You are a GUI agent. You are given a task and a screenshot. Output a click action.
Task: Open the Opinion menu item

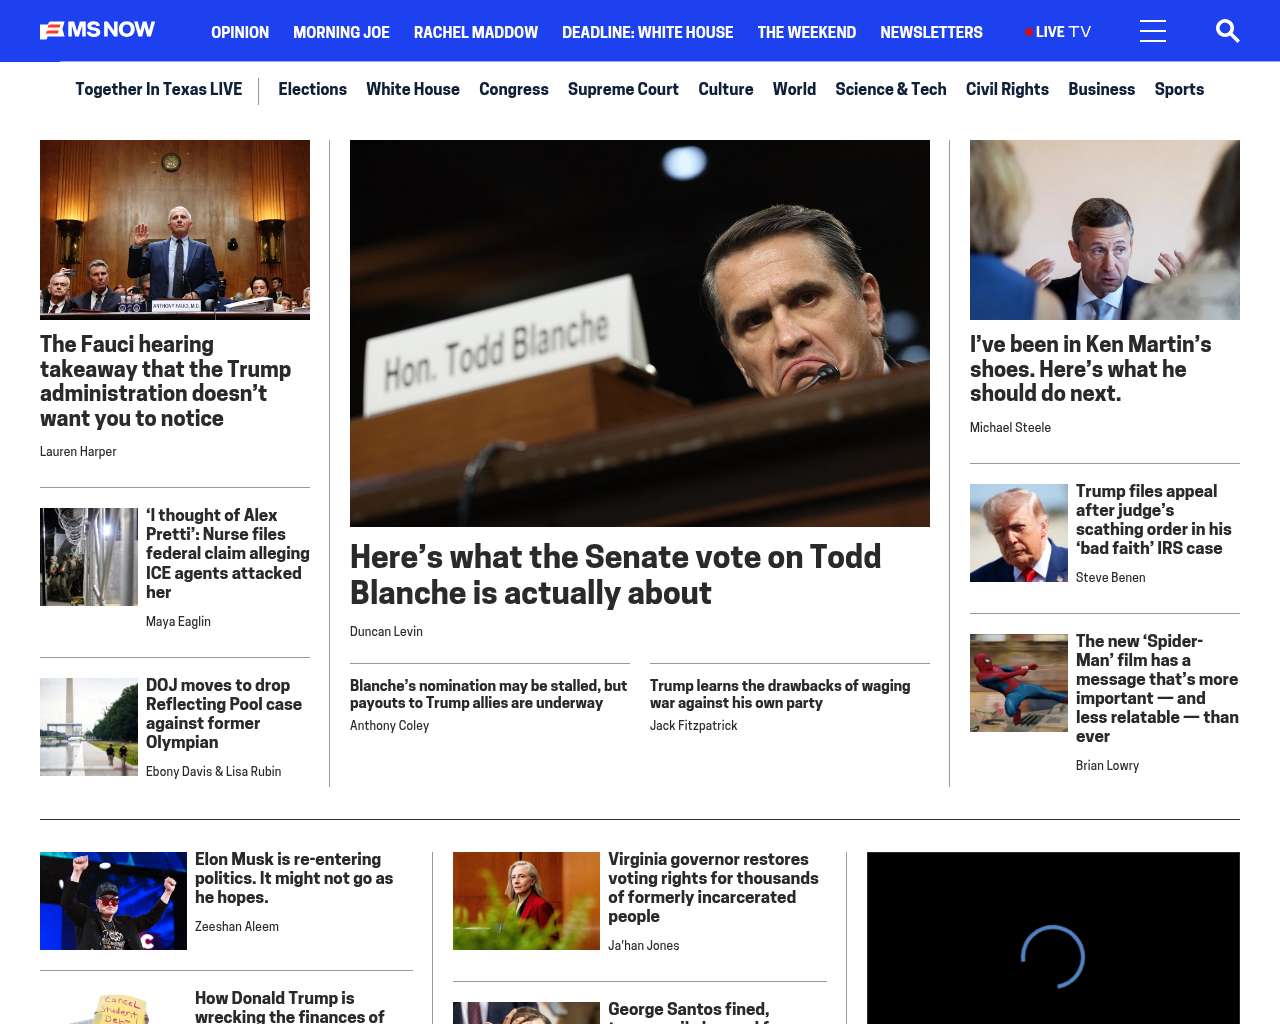pyautogui.click(x=240, y=32)
